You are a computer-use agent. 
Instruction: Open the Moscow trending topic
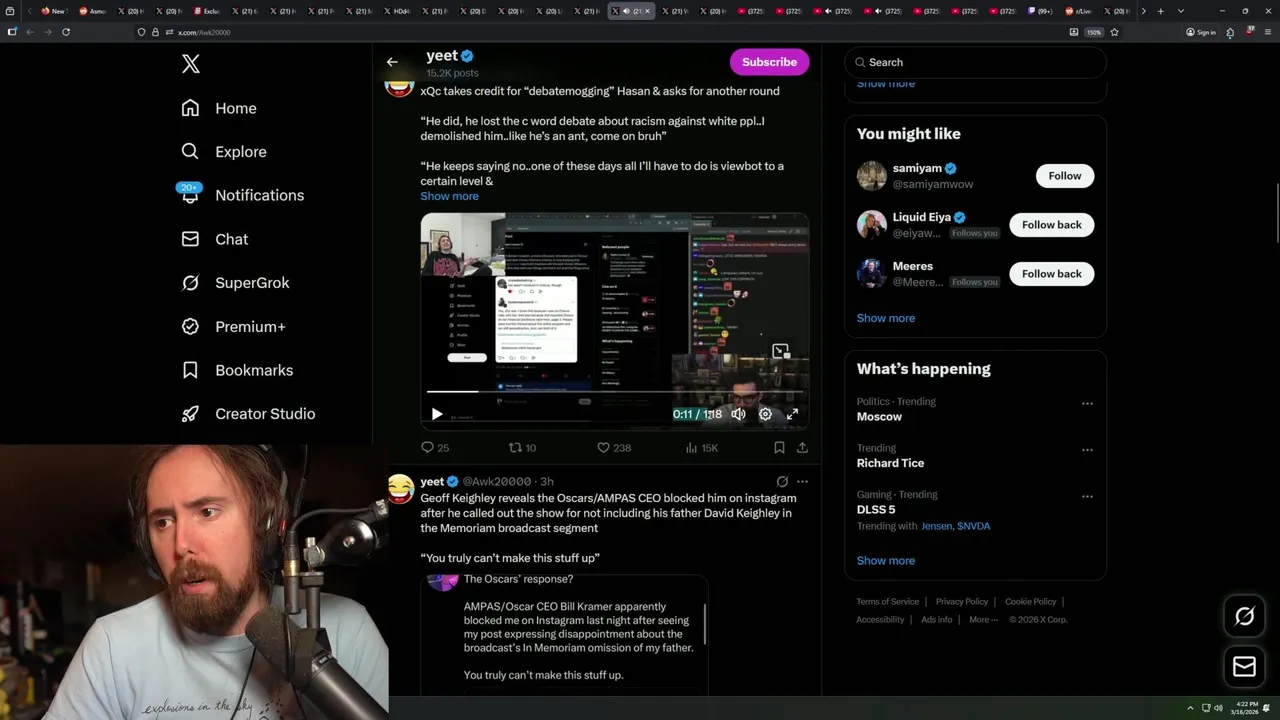tap(879, 416)
